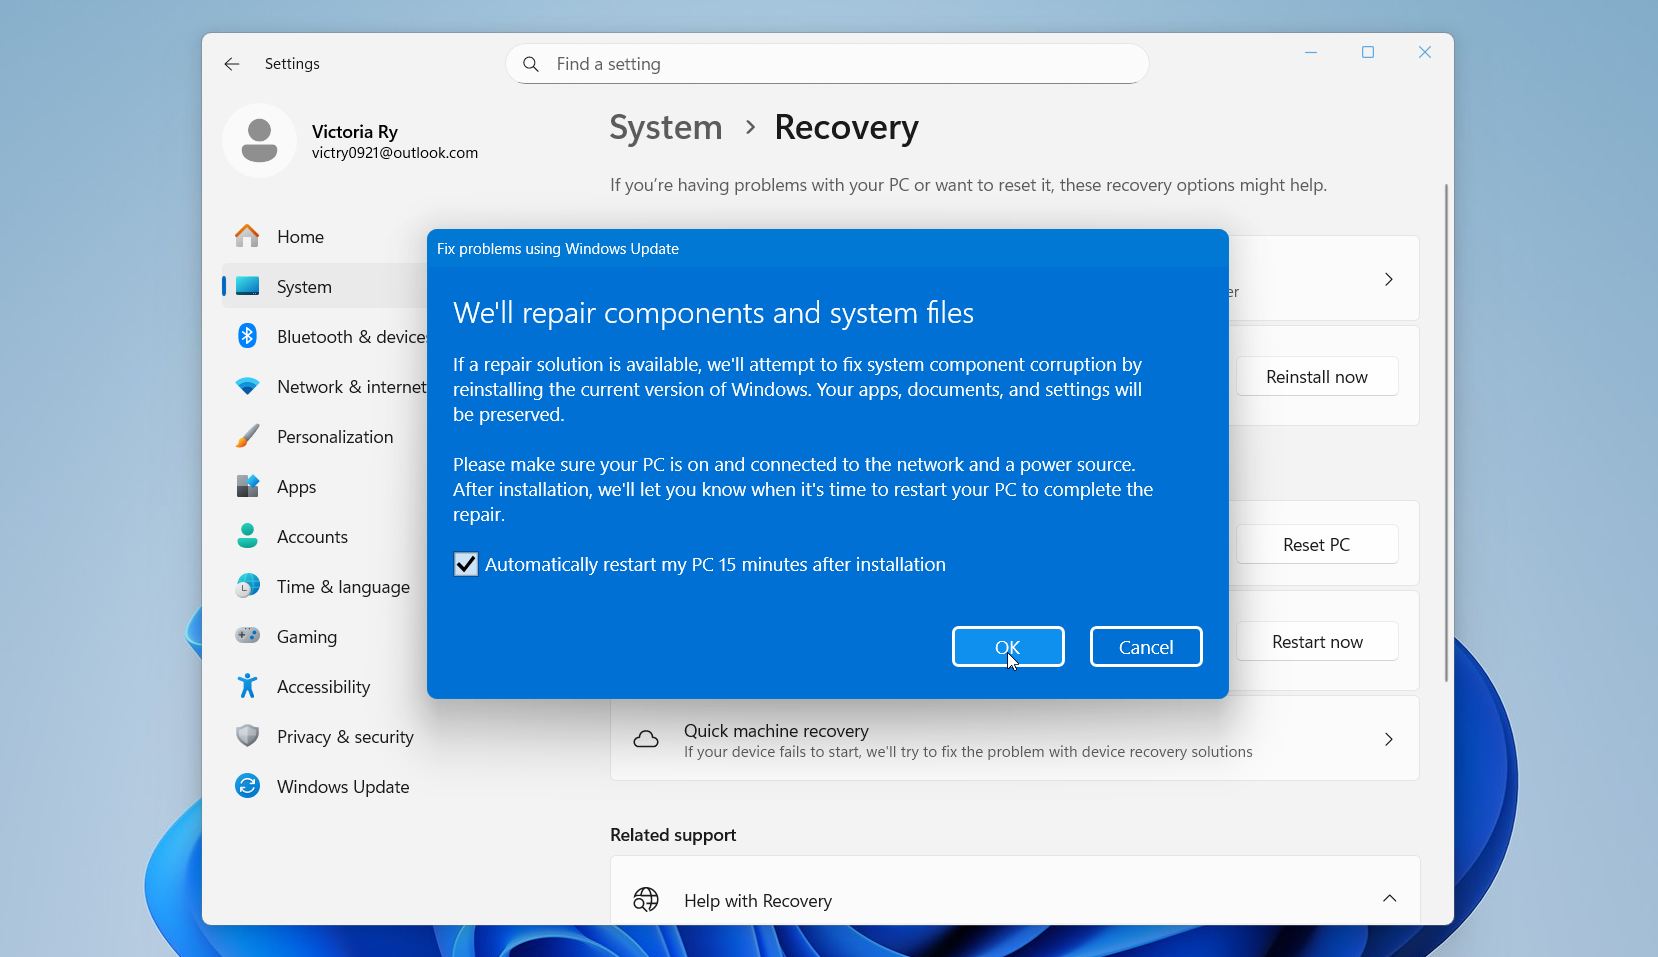The width and height of the screenshot is (1658, 957).
Task: Click the Home icon in sidebar
Action: coord(247,236)
